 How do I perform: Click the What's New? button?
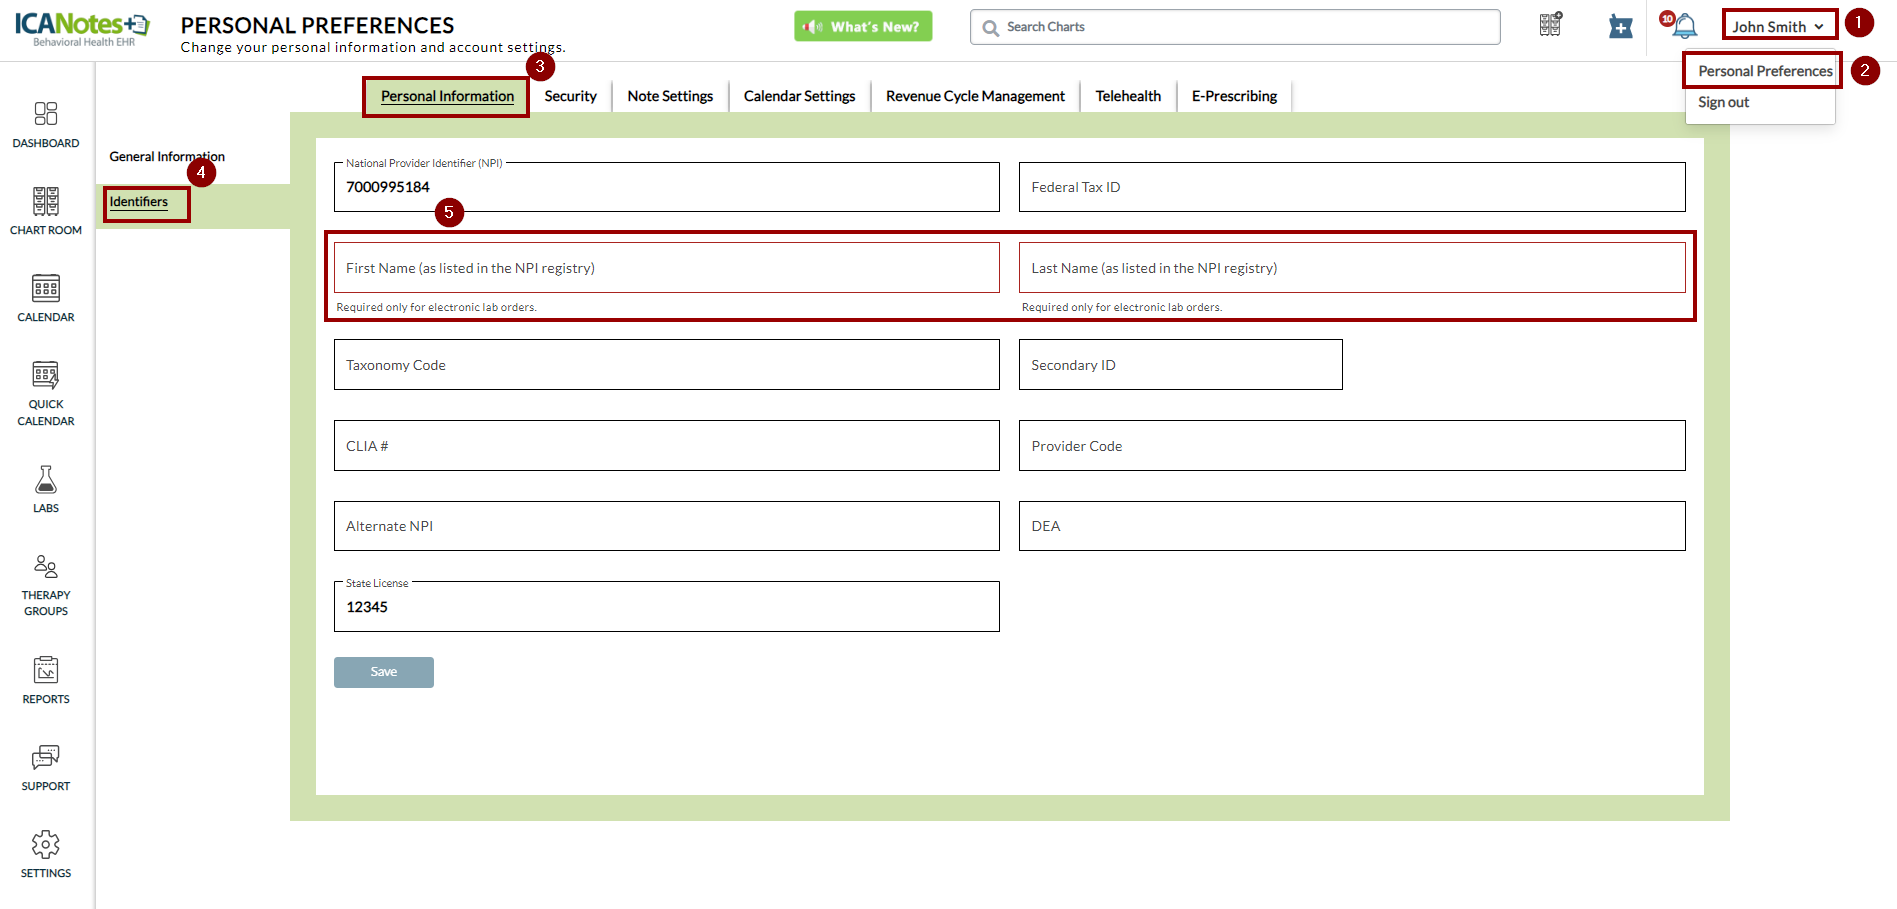[x=863, y=26]
